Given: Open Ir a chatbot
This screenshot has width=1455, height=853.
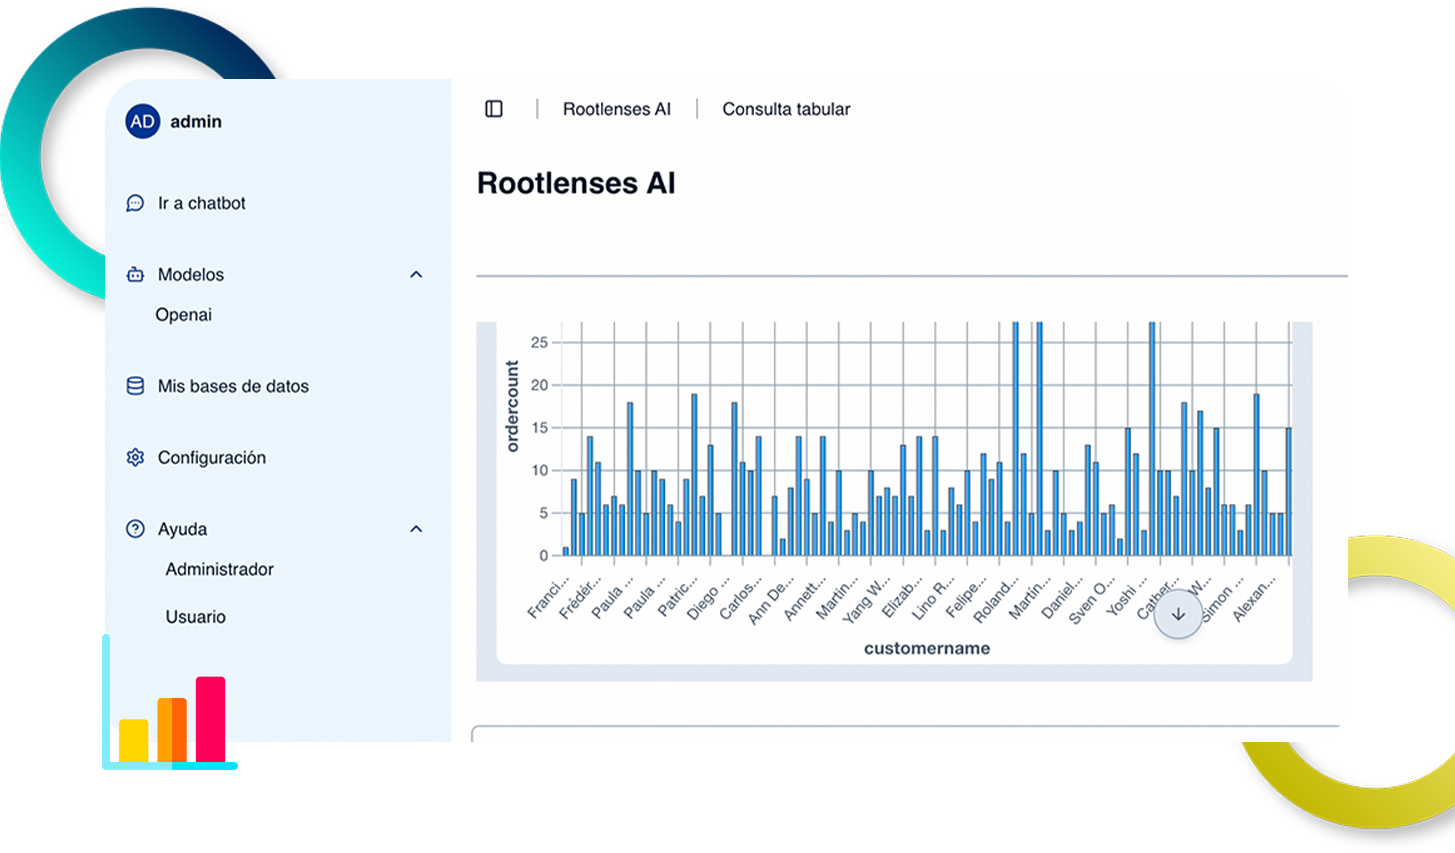Looking at the screenshot, I should pyautogui.click(x=202, y=203).
